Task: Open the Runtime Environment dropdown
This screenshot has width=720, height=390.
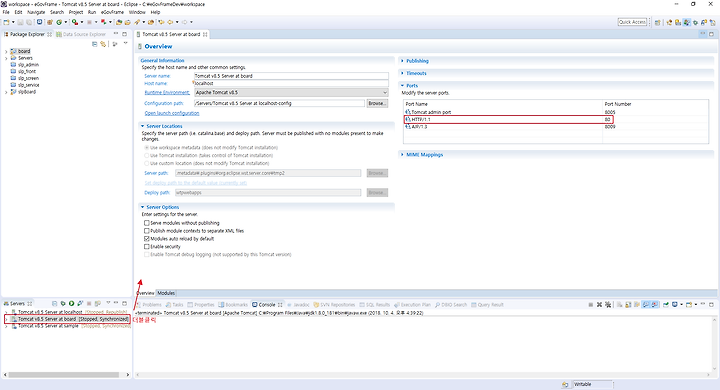Action: point(385,92)
